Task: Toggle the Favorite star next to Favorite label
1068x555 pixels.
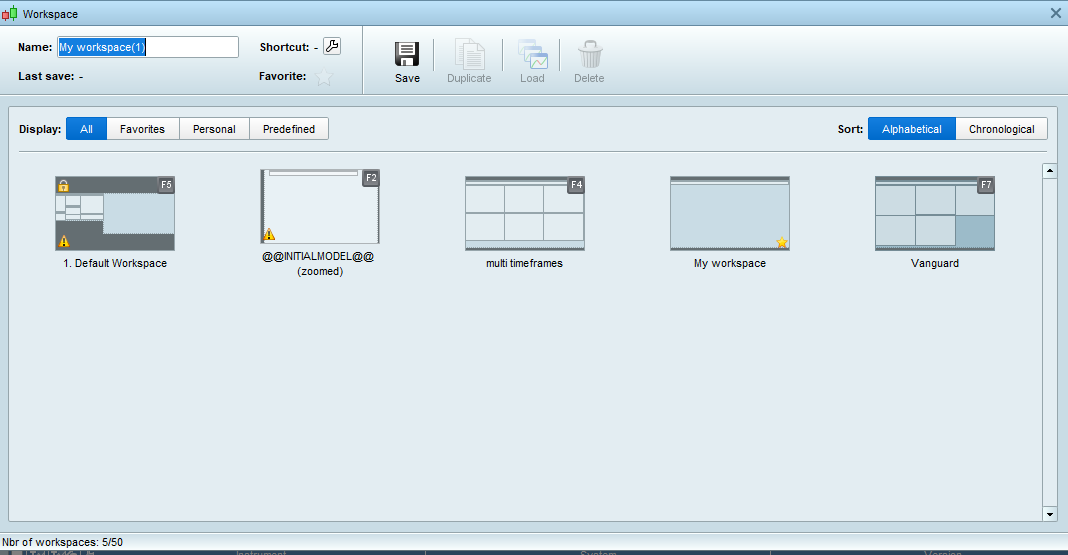Action: (324, 77)
